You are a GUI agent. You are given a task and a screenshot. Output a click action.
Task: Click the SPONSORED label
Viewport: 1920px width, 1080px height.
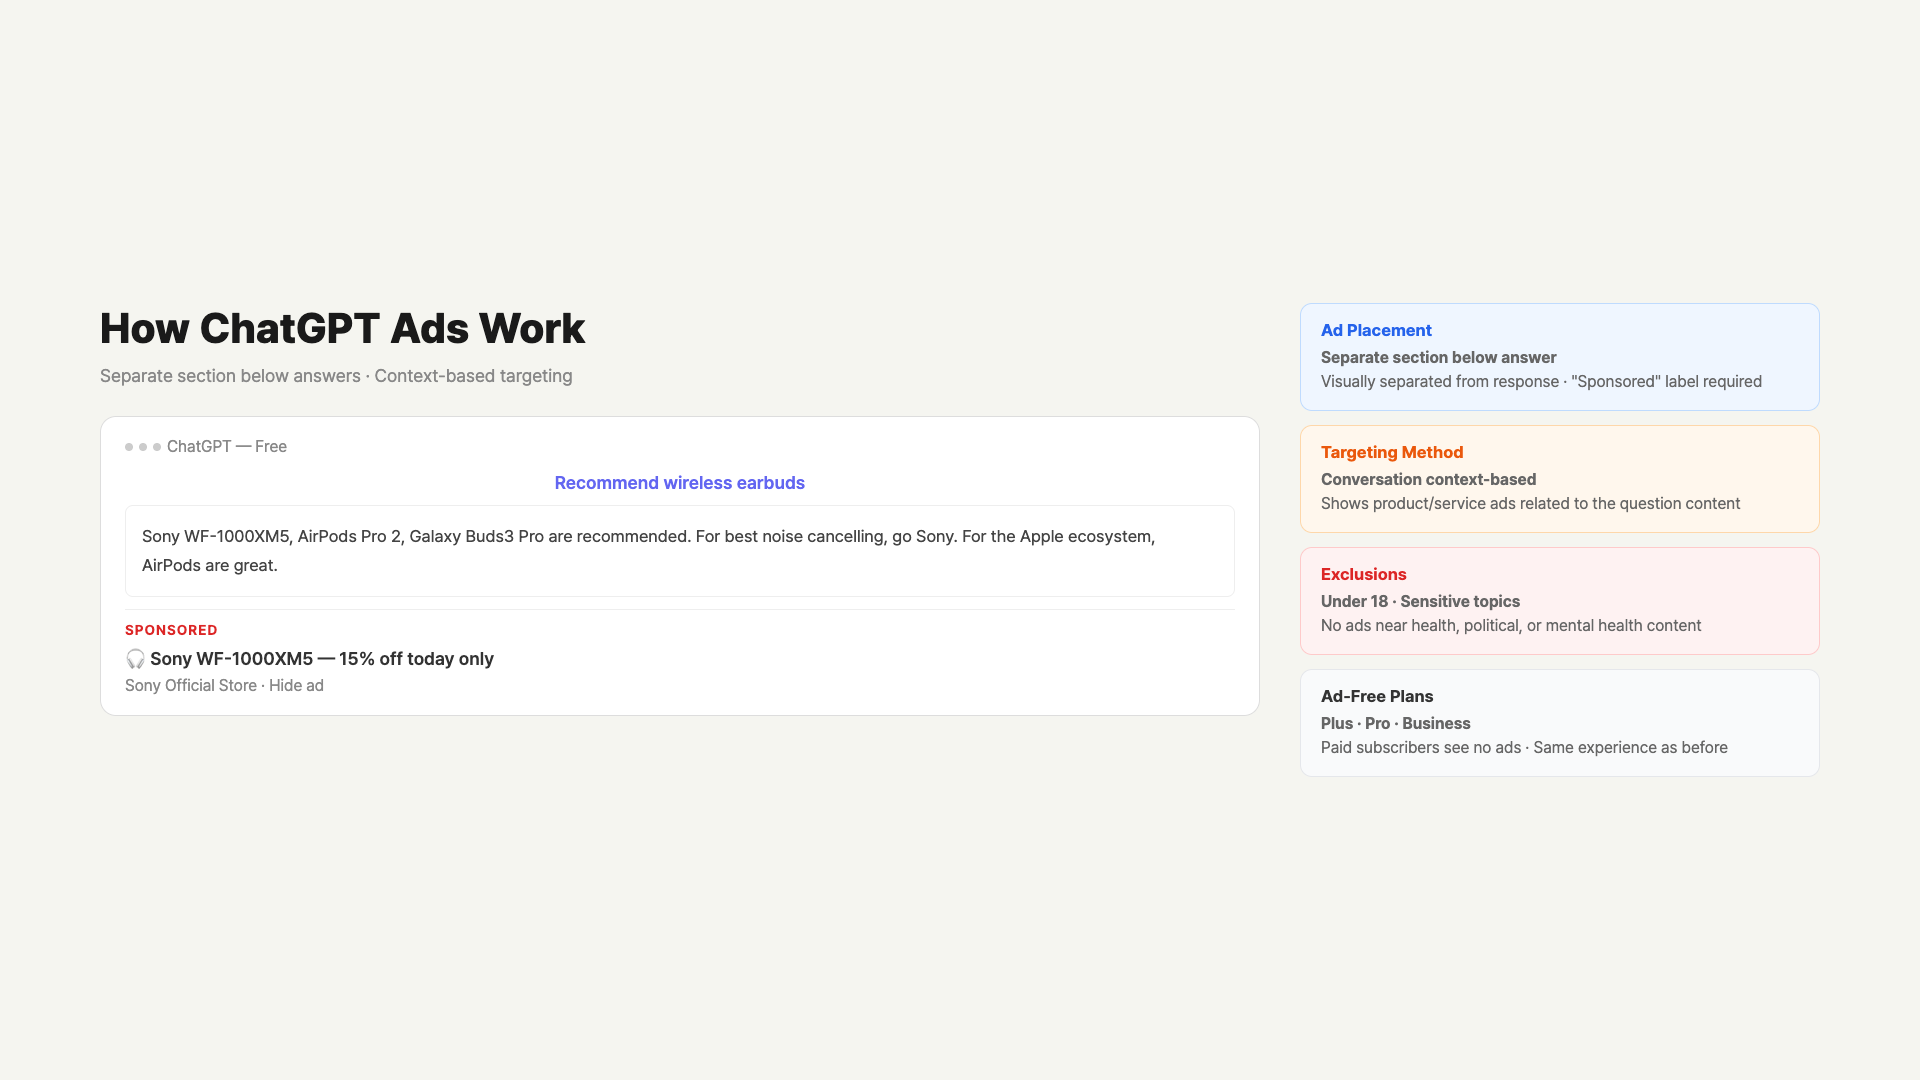click(171, 630)
